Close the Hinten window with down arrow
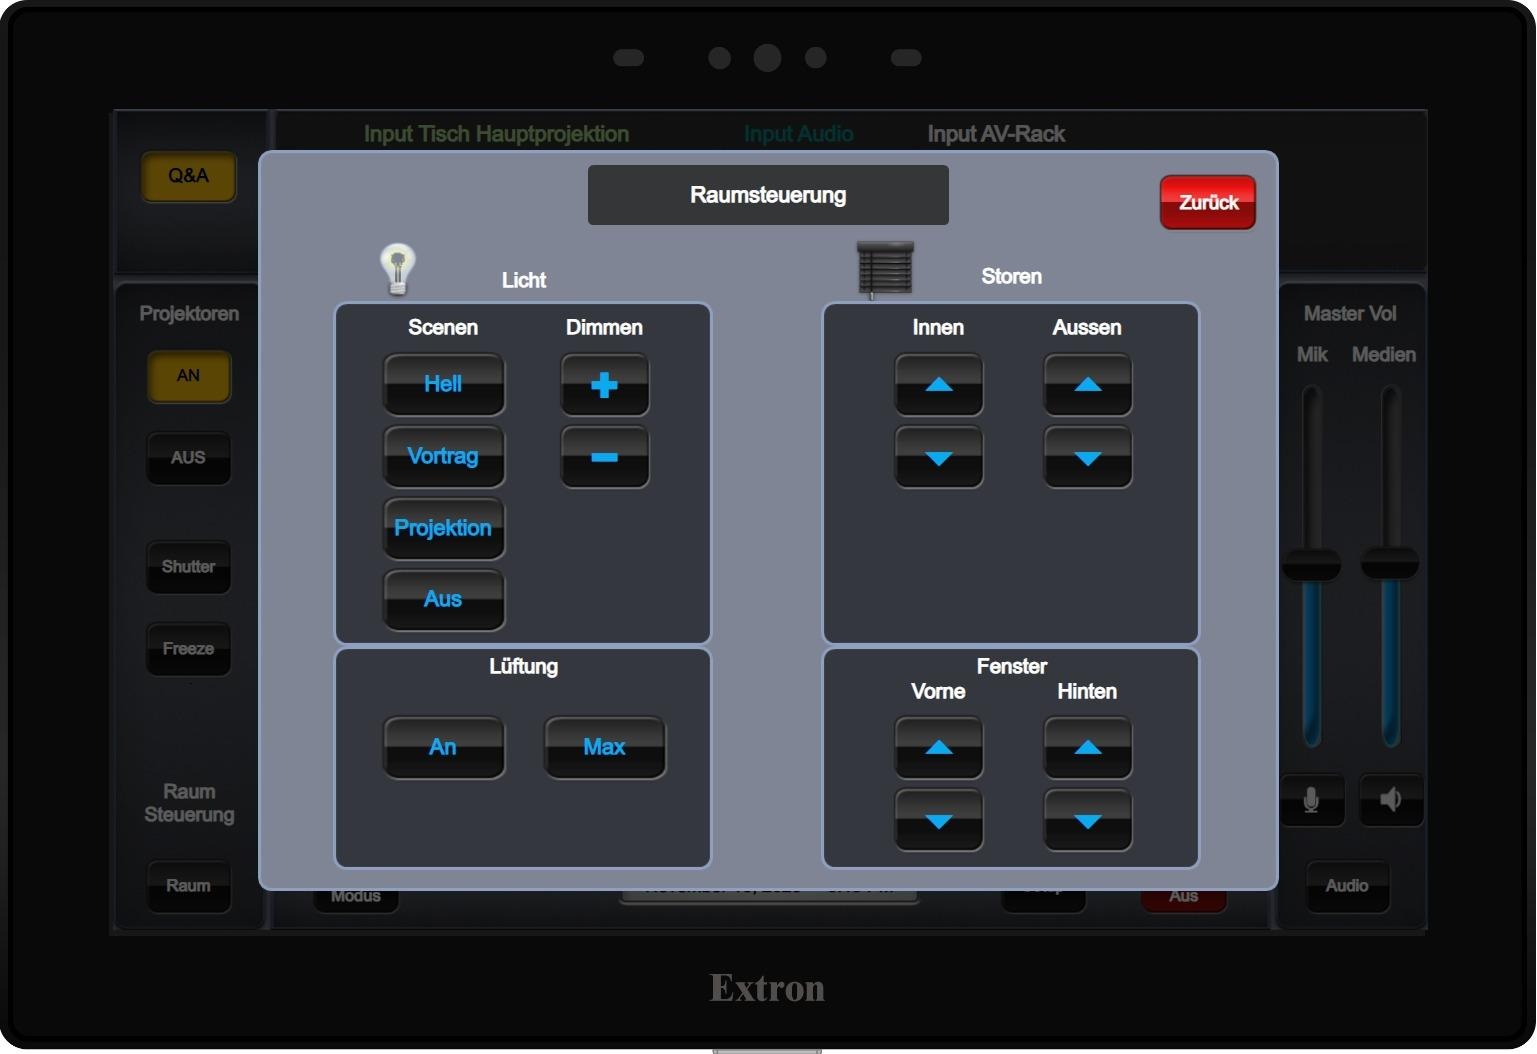Screen dimensions: 1537x1054 click(x=1088, y=820)
